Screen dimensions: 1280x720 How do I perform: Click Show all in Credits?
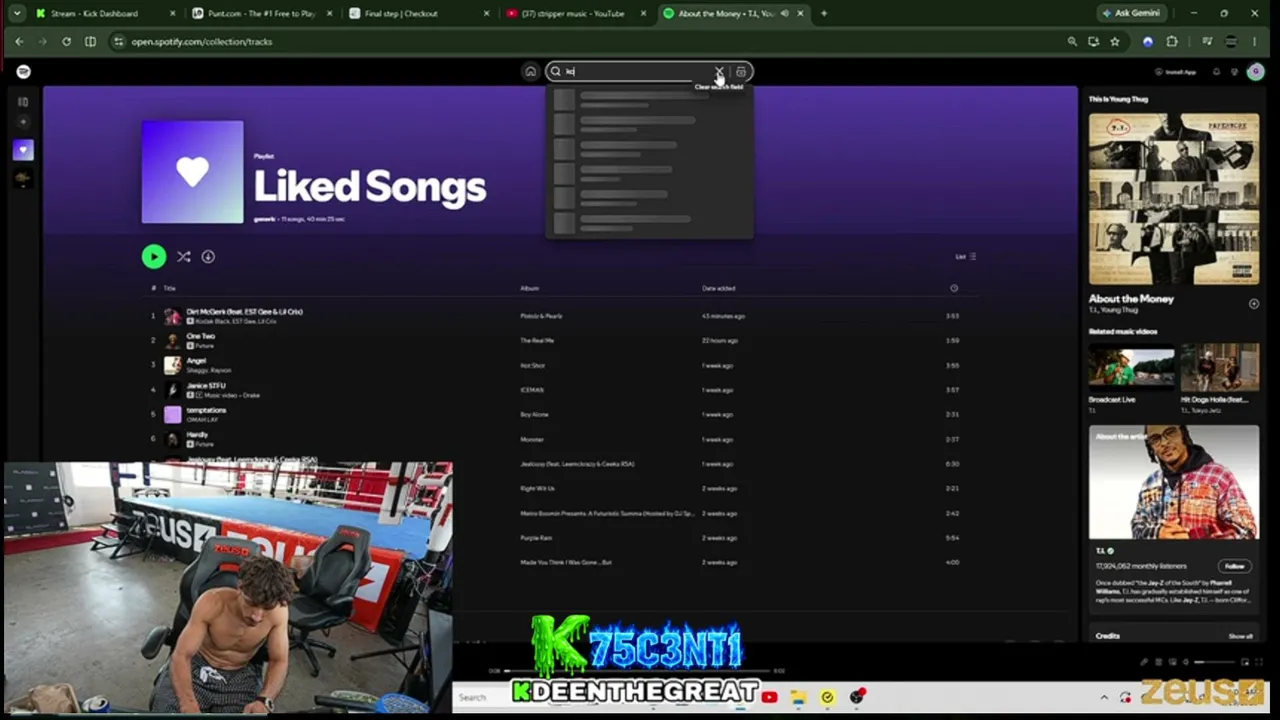[1241, 637]
